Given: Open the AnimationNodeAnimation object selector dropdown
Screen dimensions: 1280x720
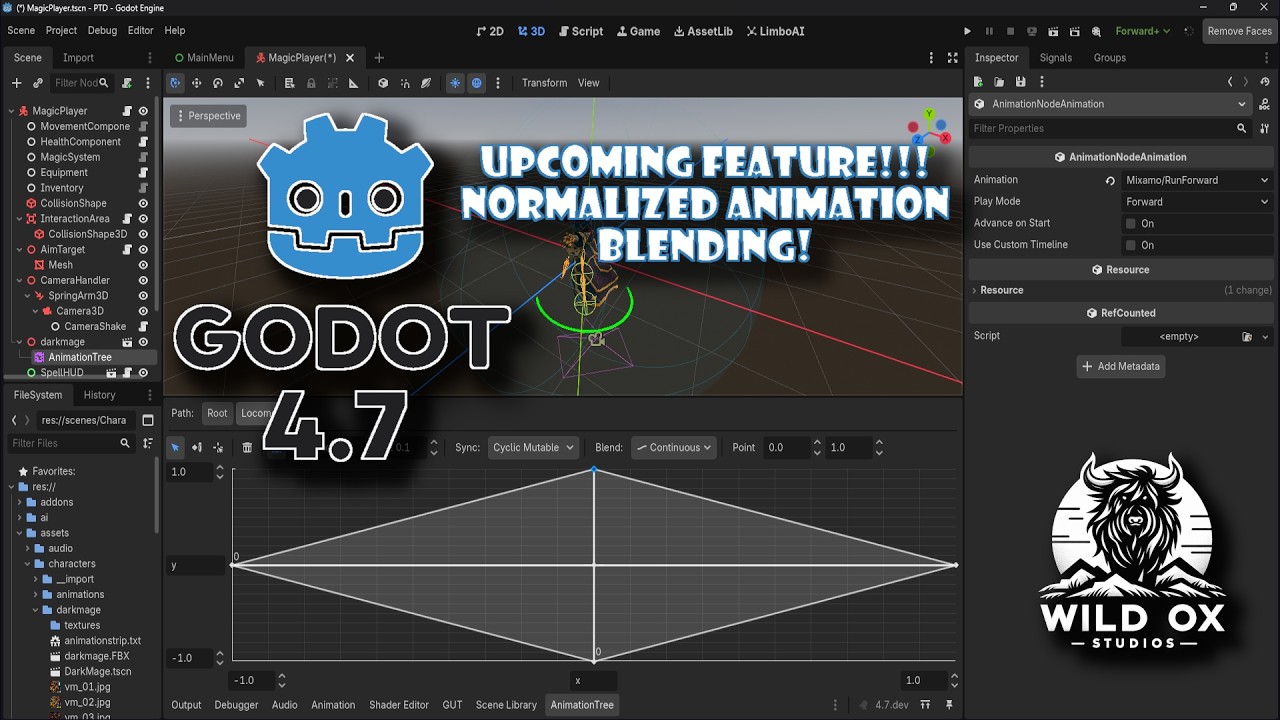Looking at the screenshot, I should point(1110,104).
